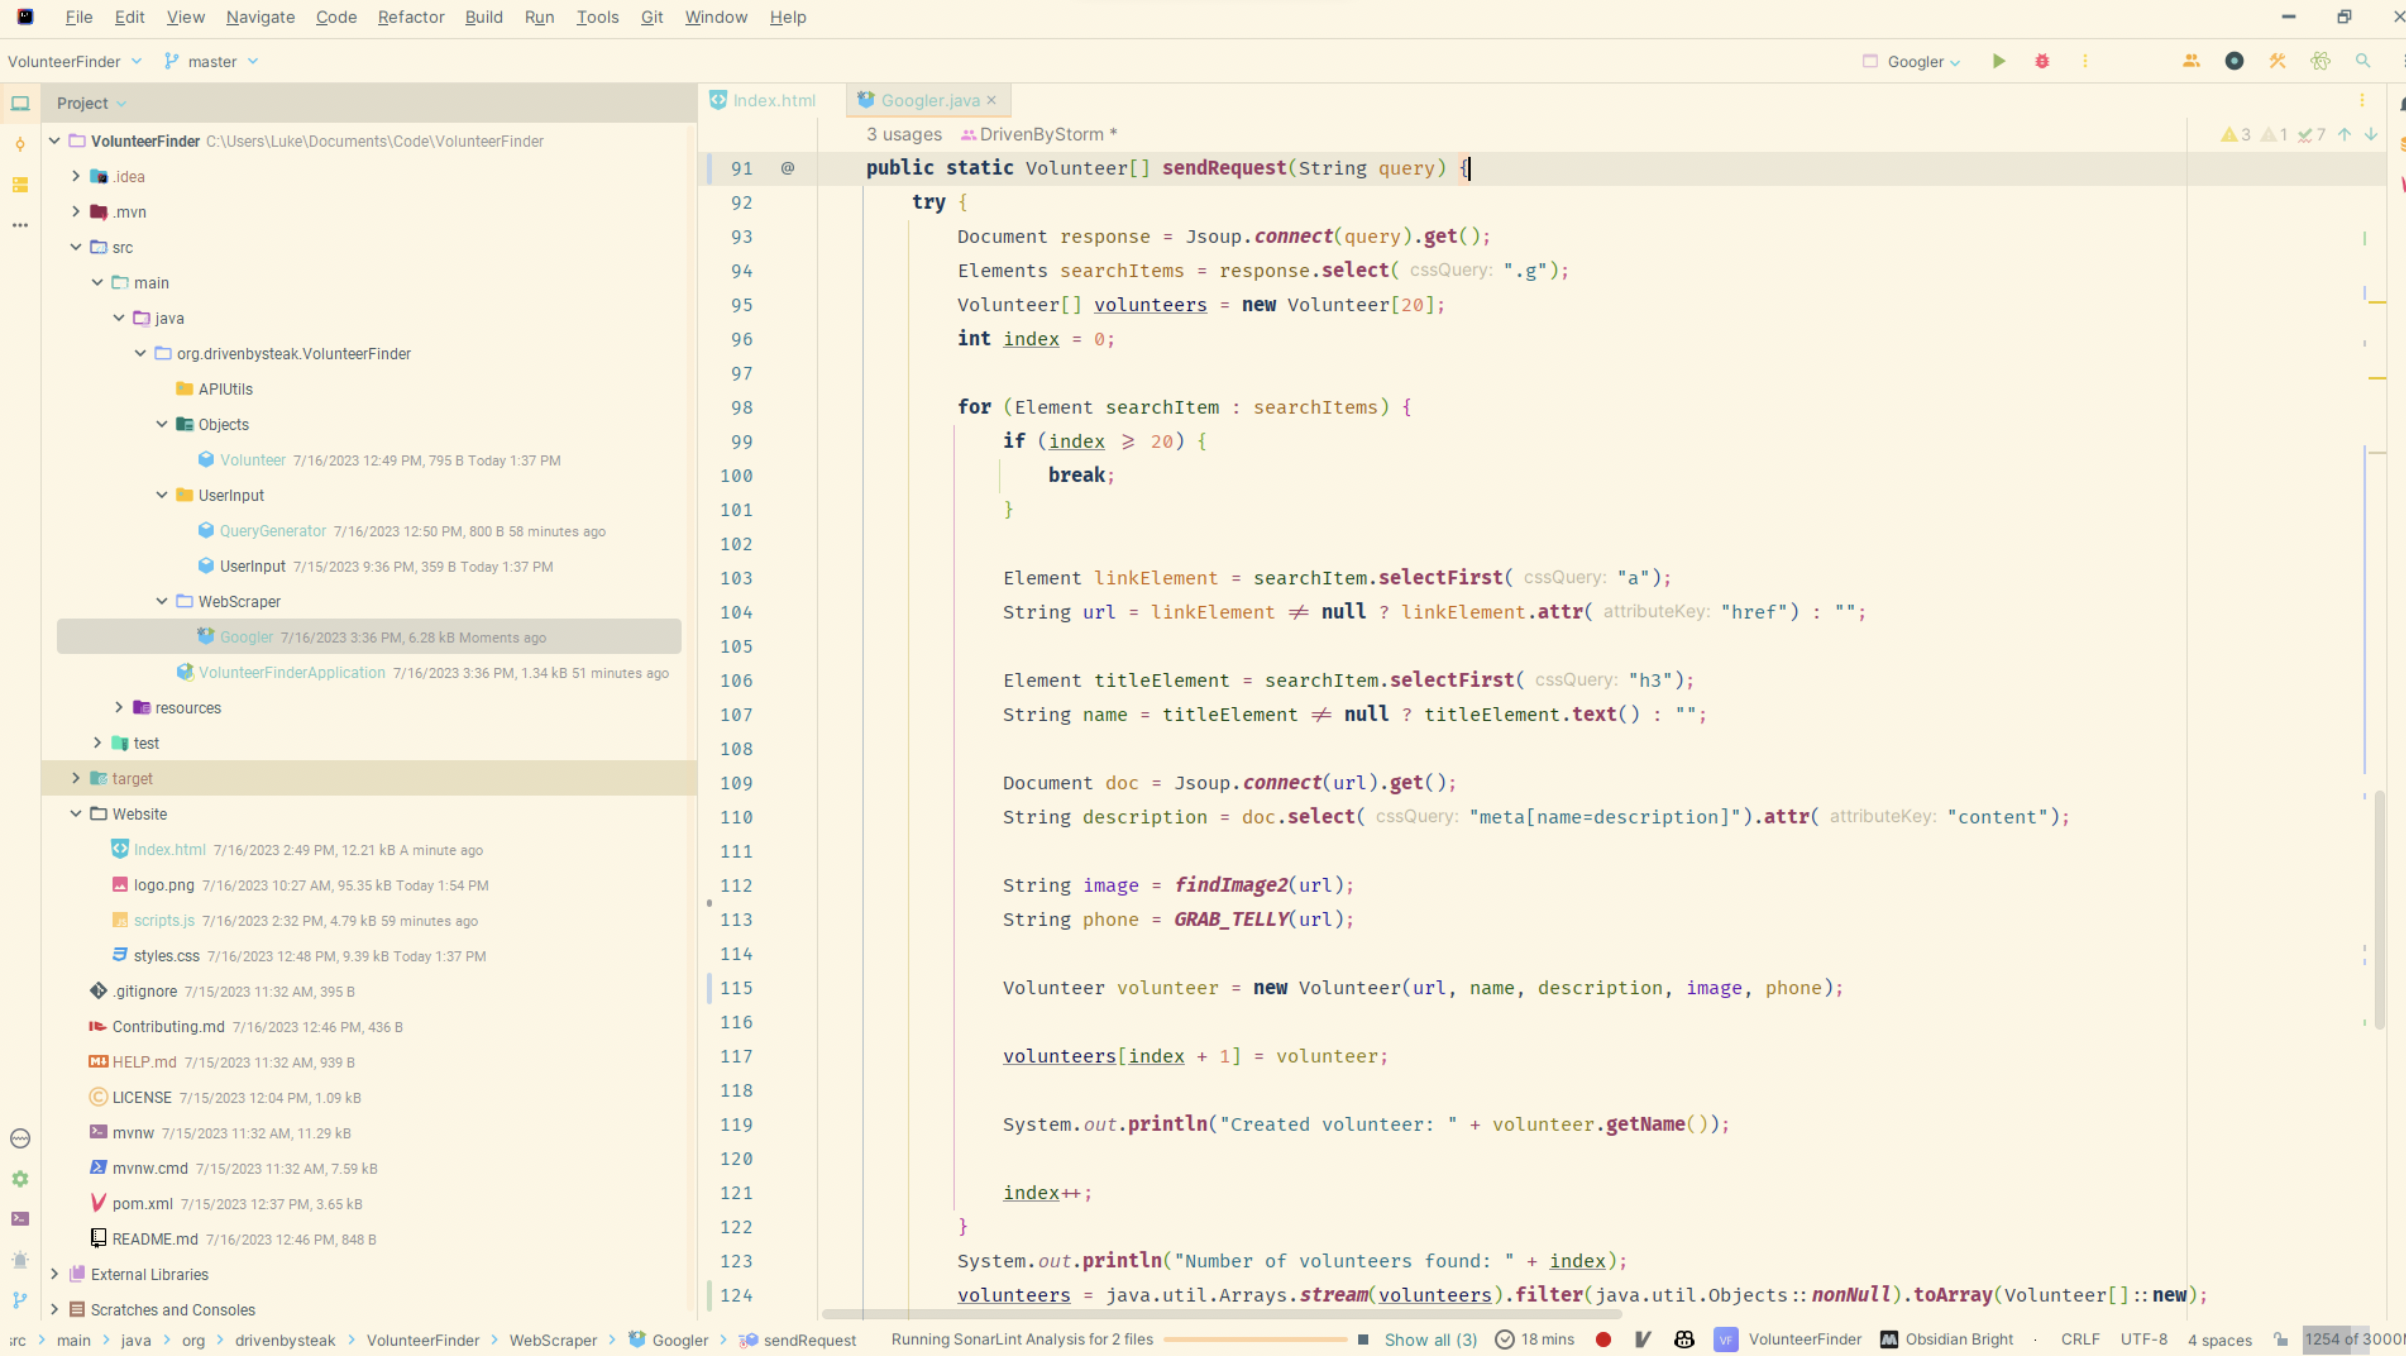The image size is (2406, 1356).
Task: Open the AI Assistant atom icon
Action: pyautogui.click(x=2321, y=61)
